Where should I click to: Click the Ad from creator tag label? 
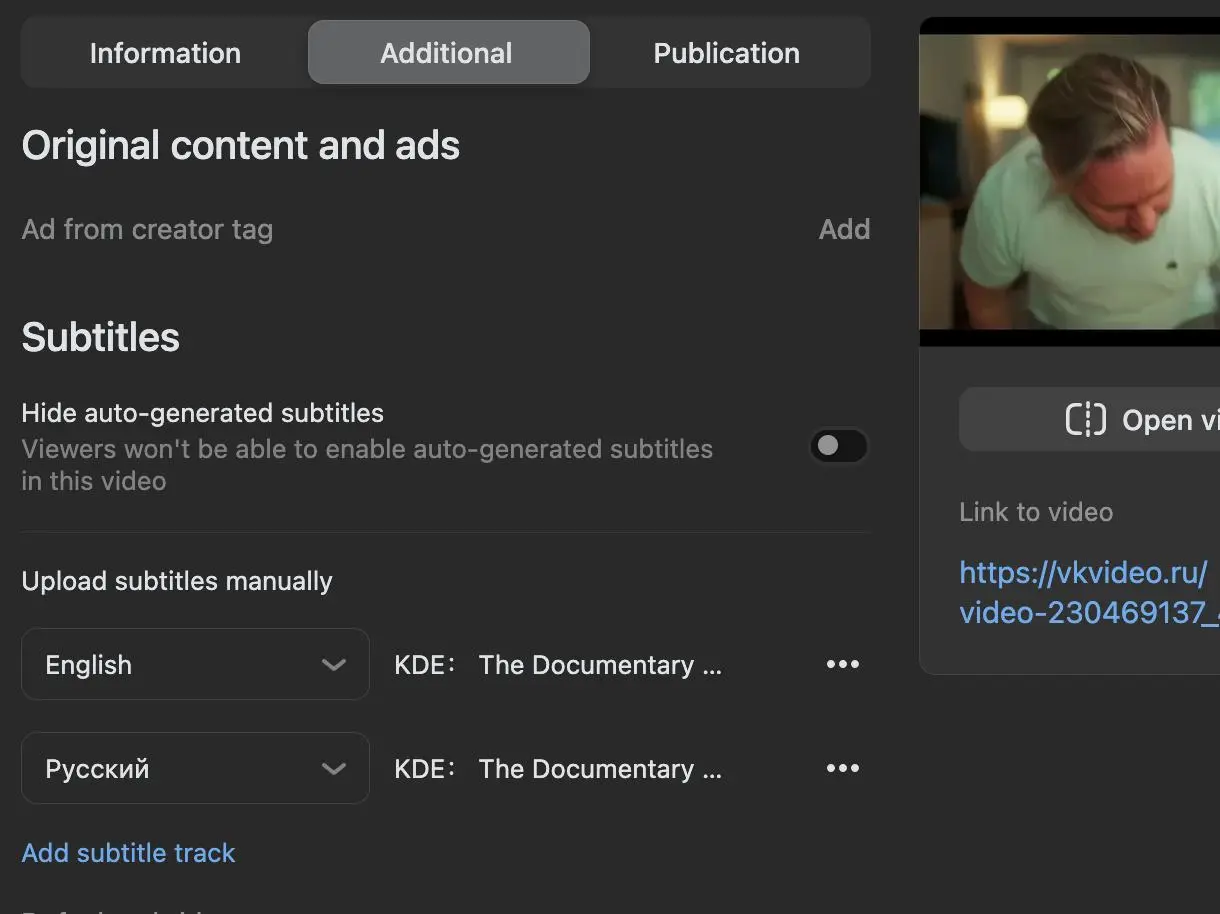point(147,229)
